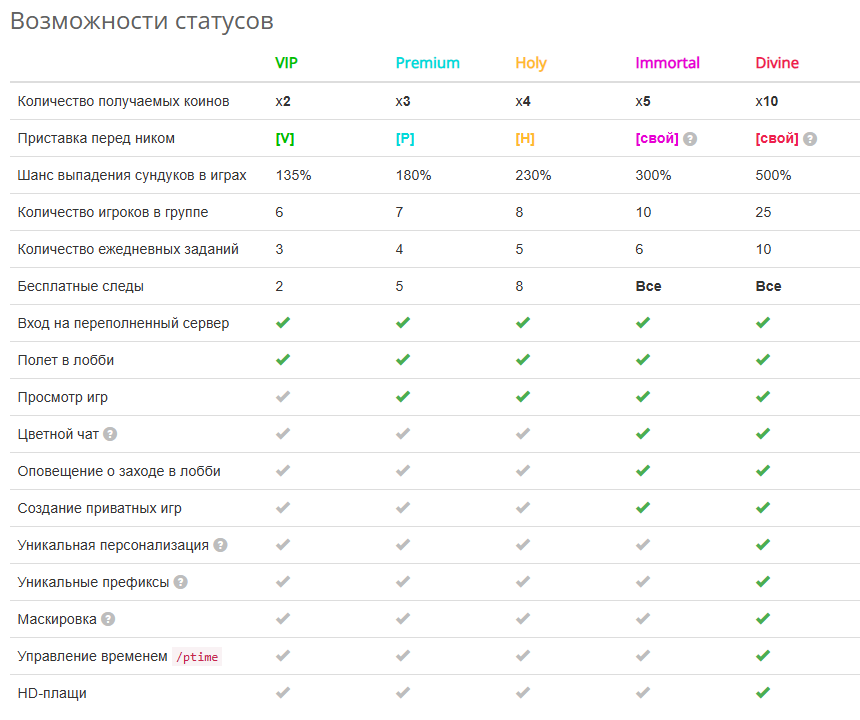Click the Все value under Divine
860x720 pixels.
768,286
